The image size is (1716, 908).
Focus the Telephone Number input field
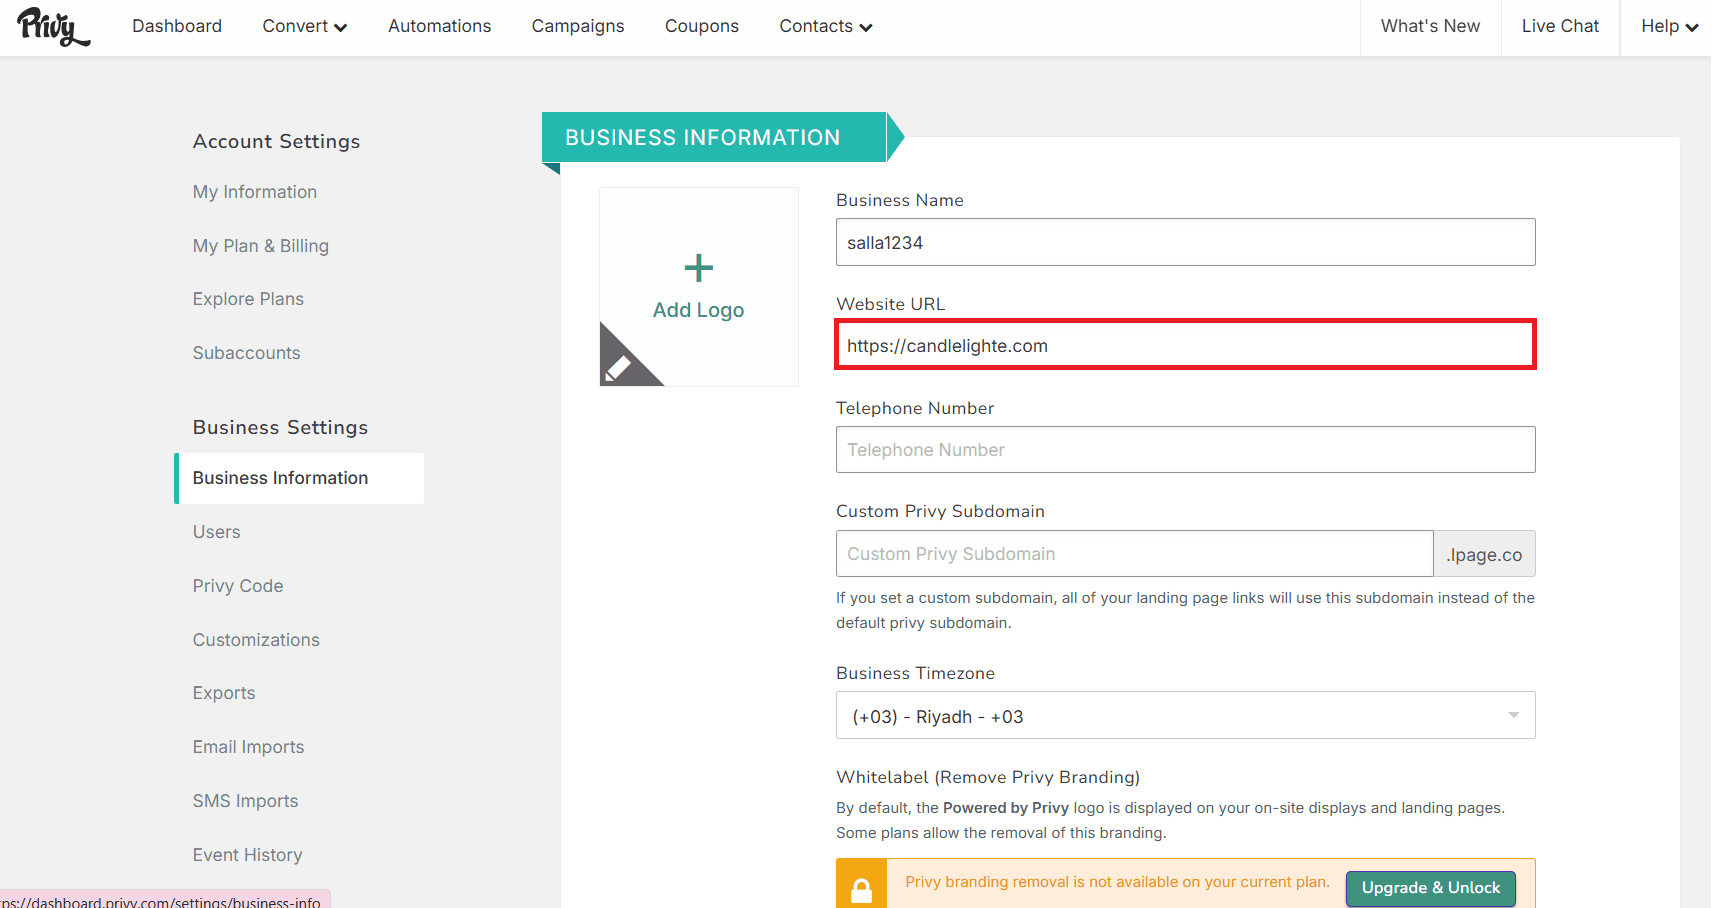pos(1185,450)
